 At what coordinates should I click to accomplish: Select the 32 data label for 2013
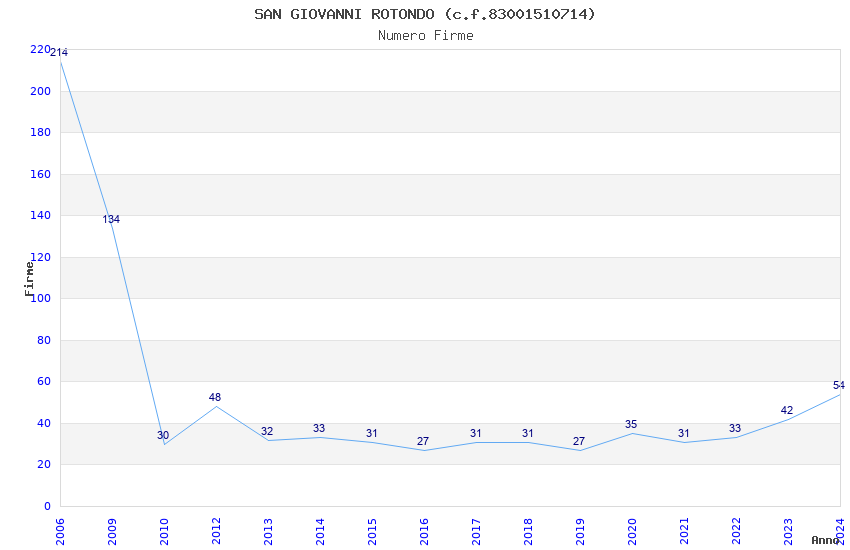coord(267,431)
